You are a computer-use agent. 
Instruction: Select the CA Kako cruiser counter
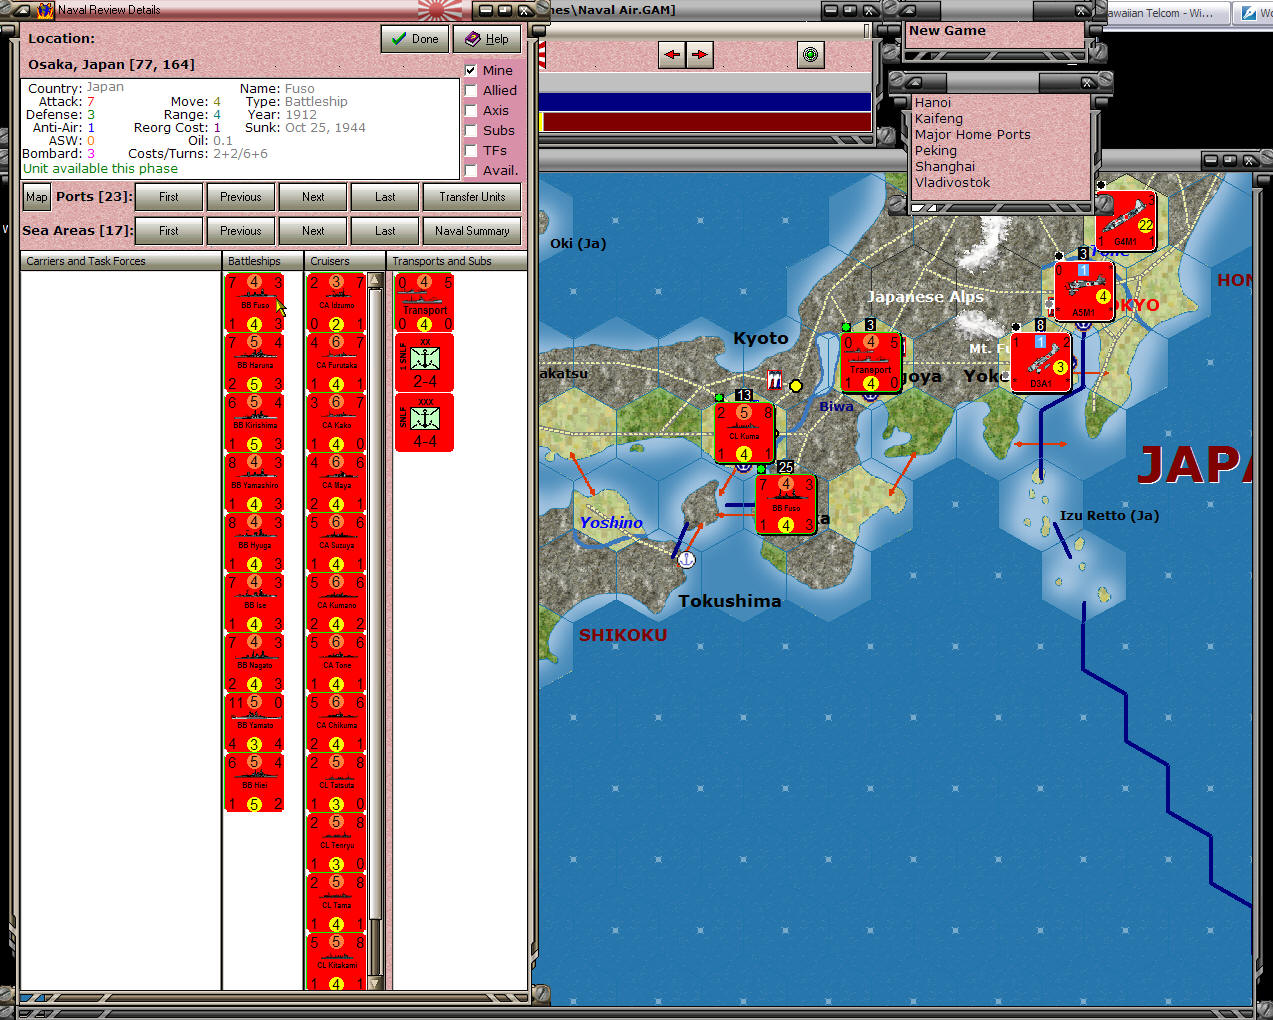[336, 422]
